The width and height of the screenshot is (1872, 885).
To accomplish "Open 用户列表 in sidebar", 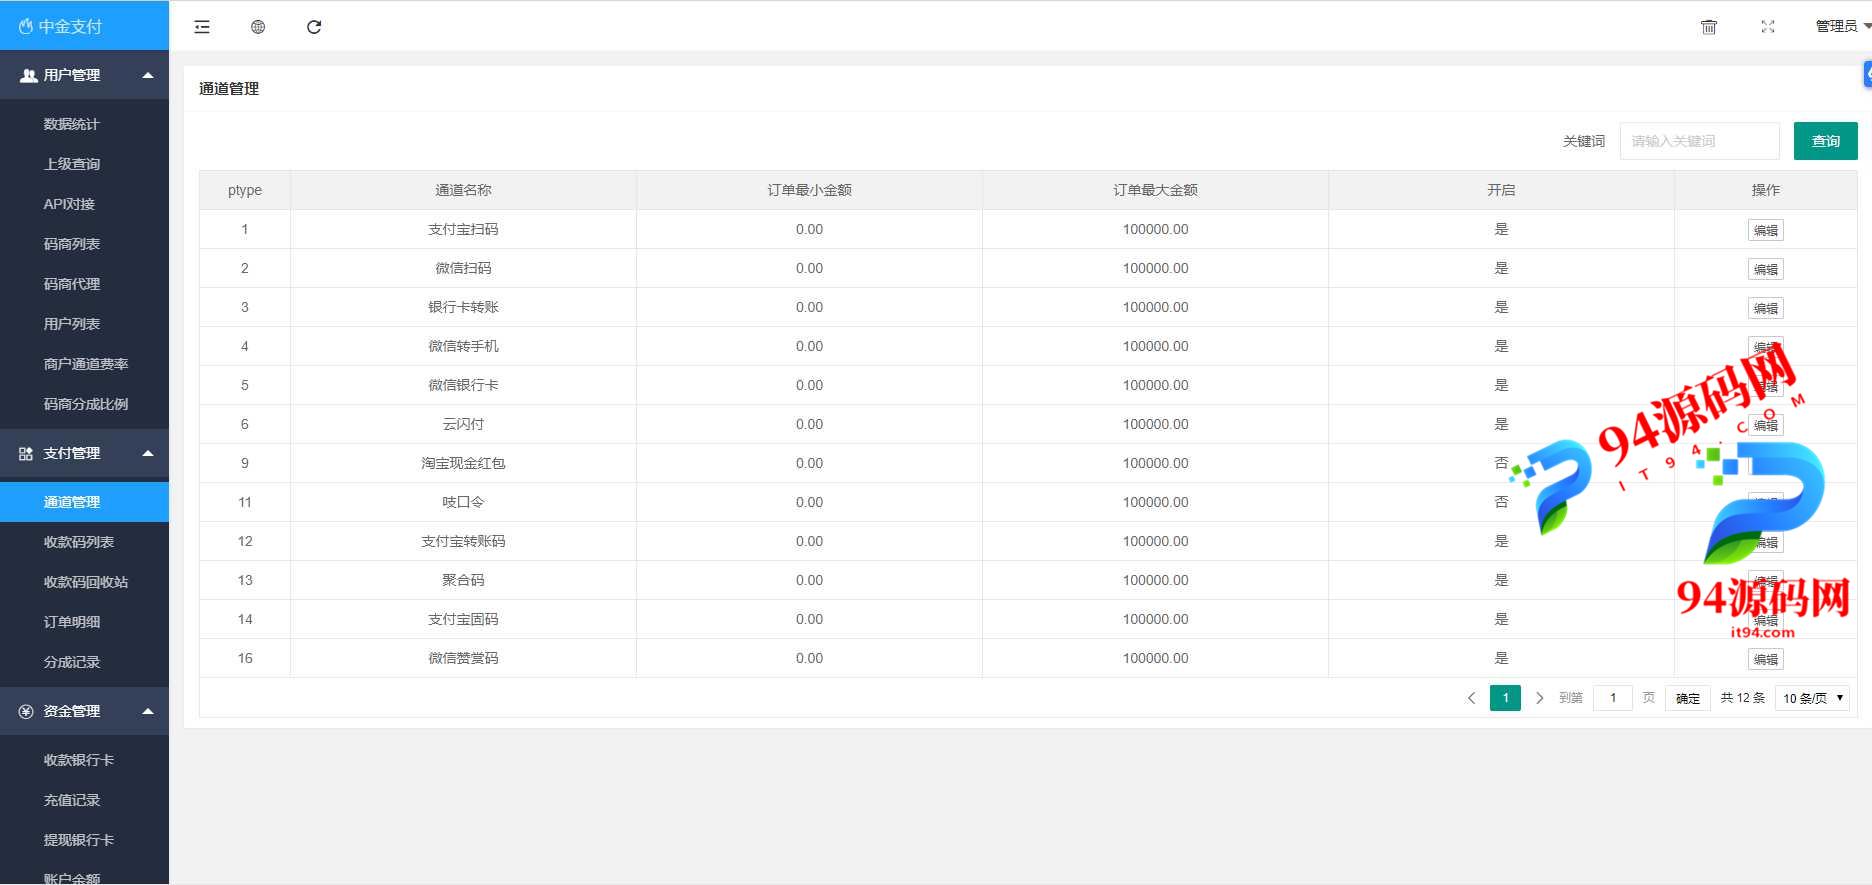I will tap(72, 324).
